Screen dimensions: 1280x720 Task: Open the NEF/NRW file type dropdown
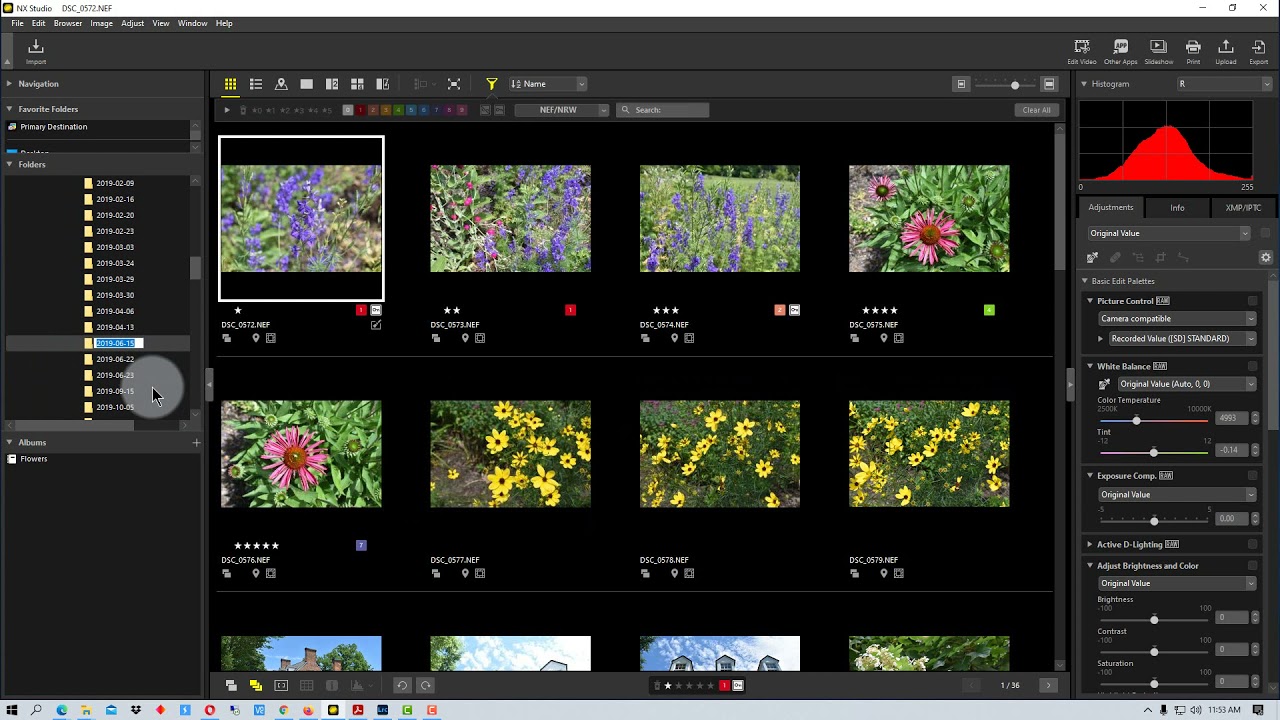tap(562, 110)
